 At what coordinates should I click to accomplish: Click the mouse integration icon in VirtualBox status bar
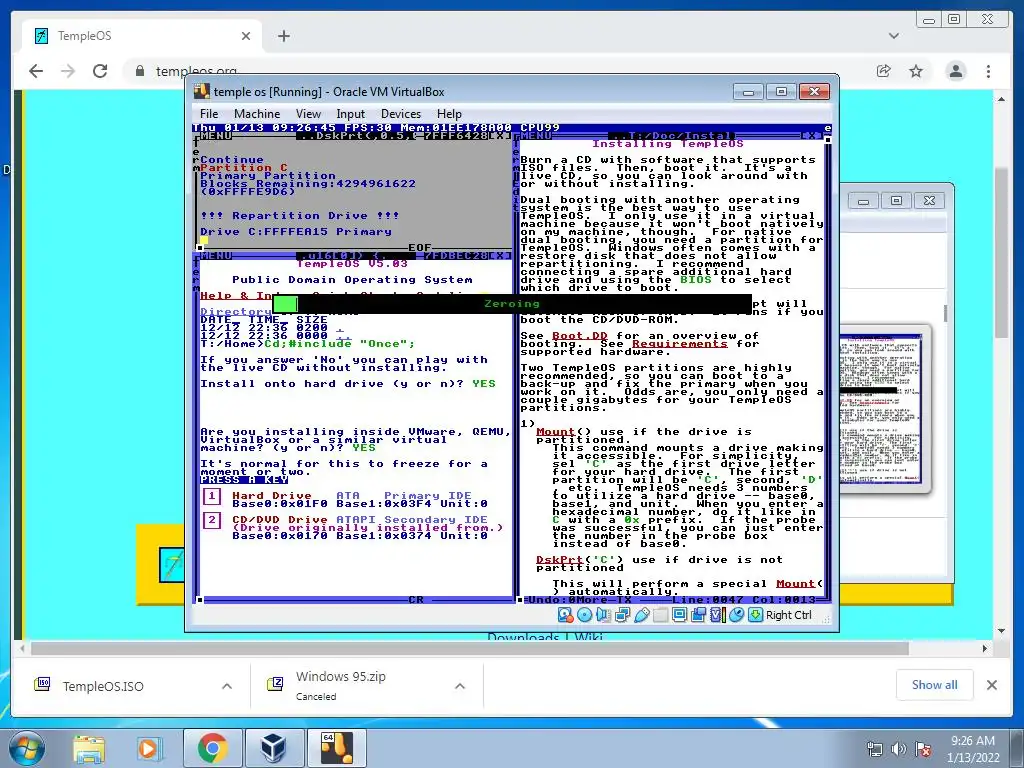click(737, 615)
